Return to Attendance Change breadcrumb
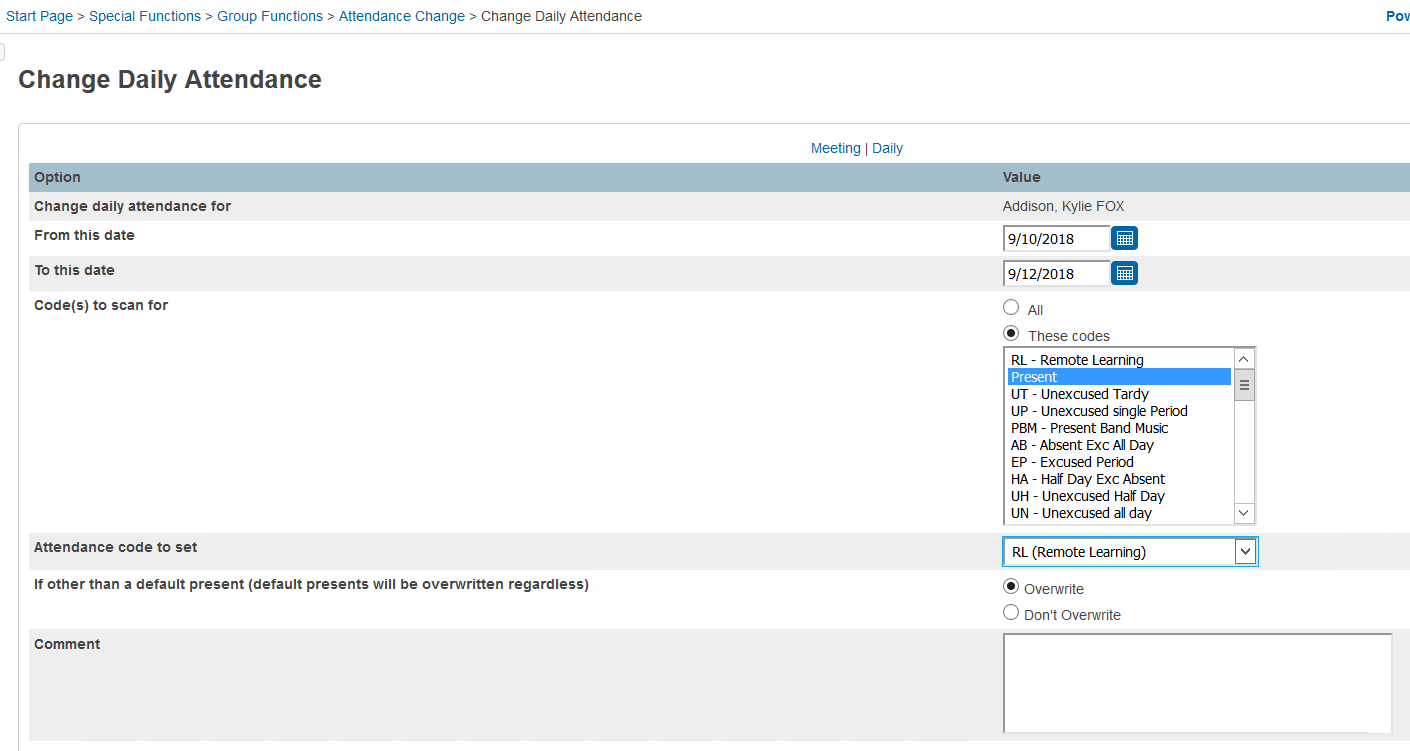Screen dimensions: 1410x751 click(x=402, y=16)
